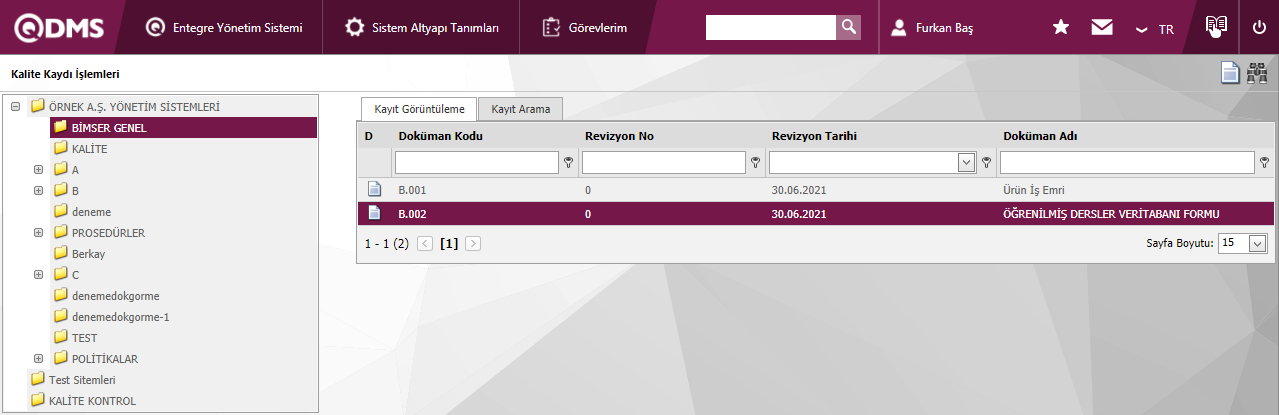
Task: Open Görevlerim menu
Action: (x=585, y=28)
